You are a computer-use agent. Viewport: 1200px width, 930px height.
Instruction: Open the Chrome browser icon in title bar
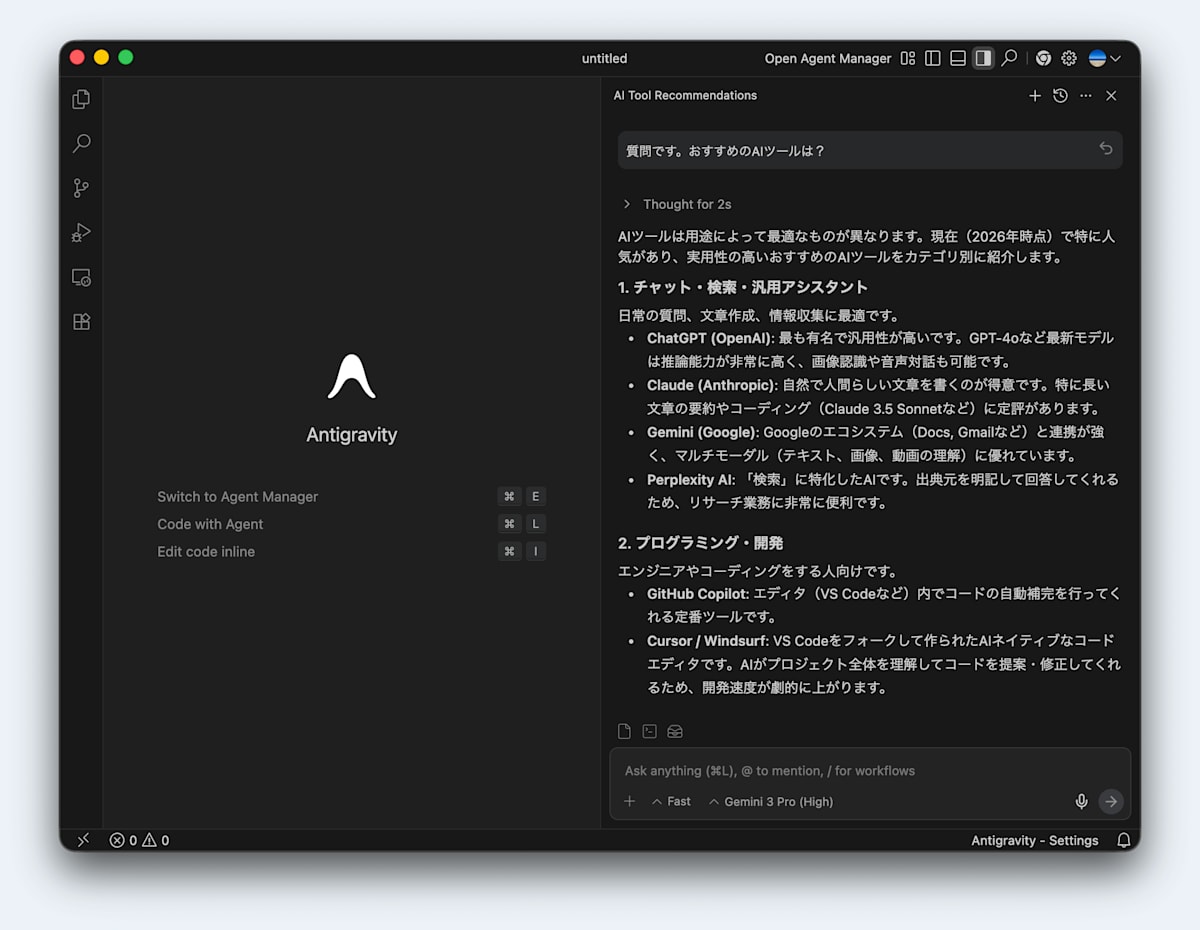point(1043,58)
